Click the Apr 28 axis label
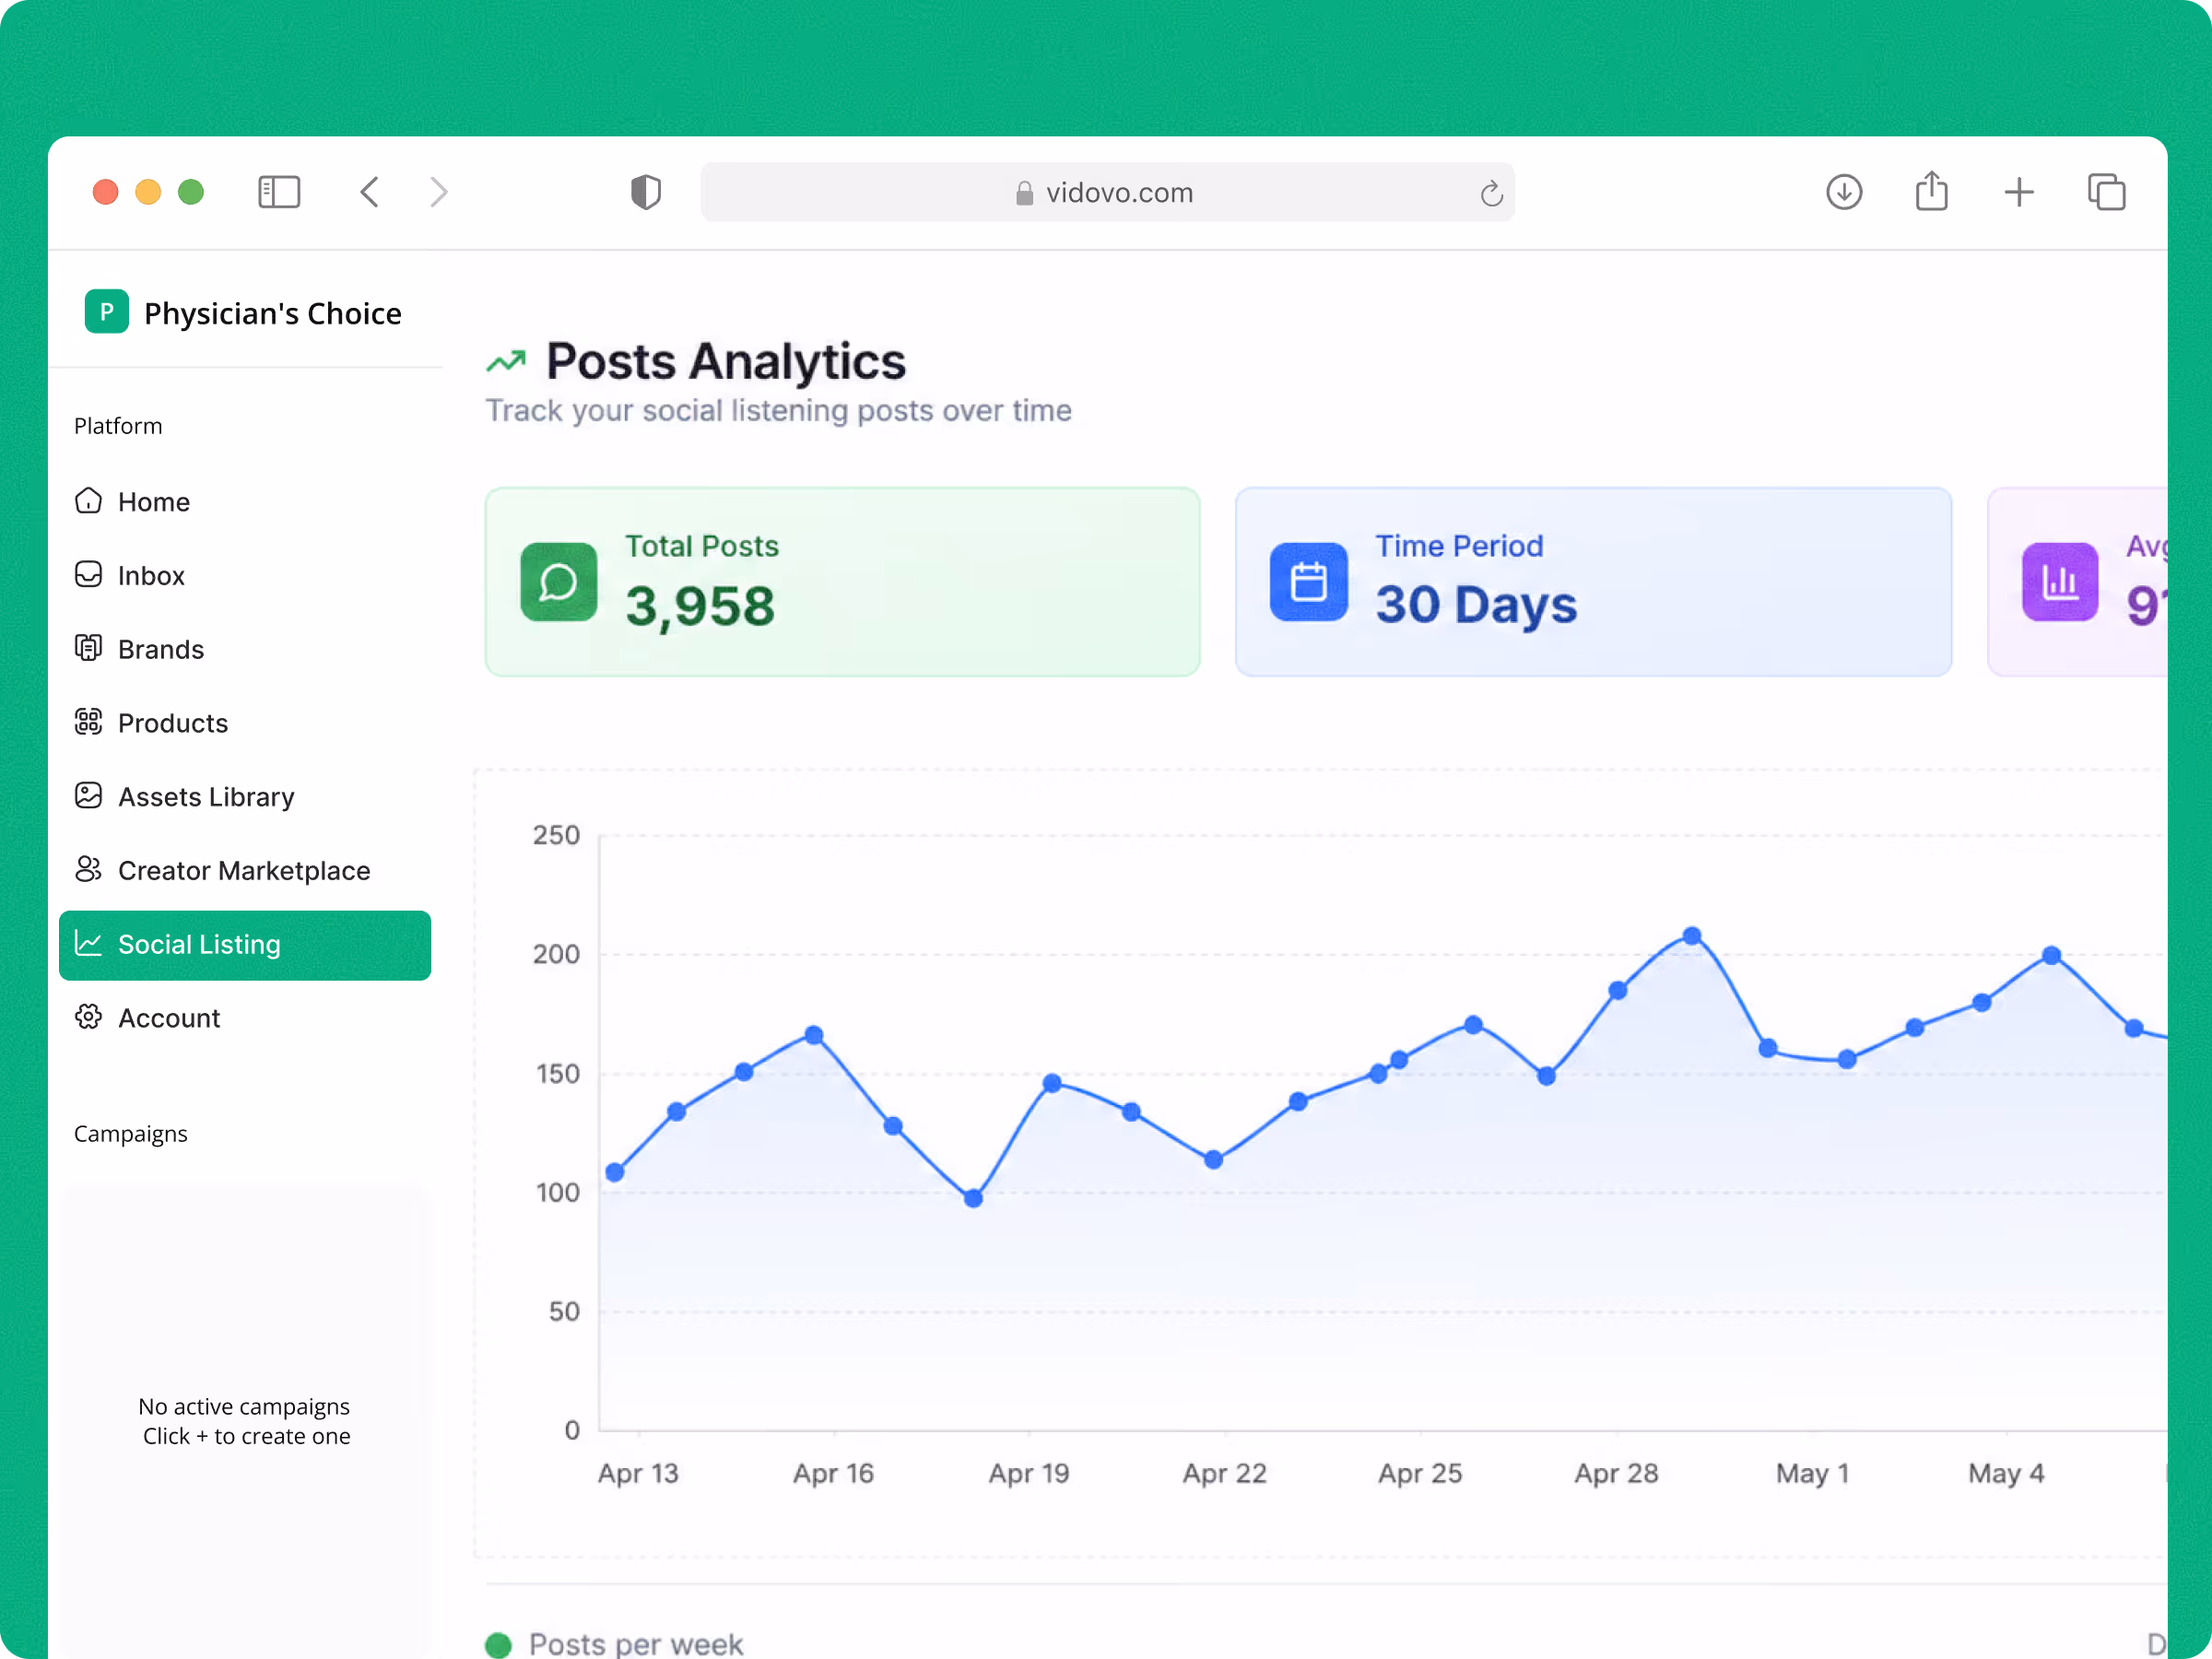Screen dimensions: 2212x1659 pyautogui.click(x=1616, y=1473)
